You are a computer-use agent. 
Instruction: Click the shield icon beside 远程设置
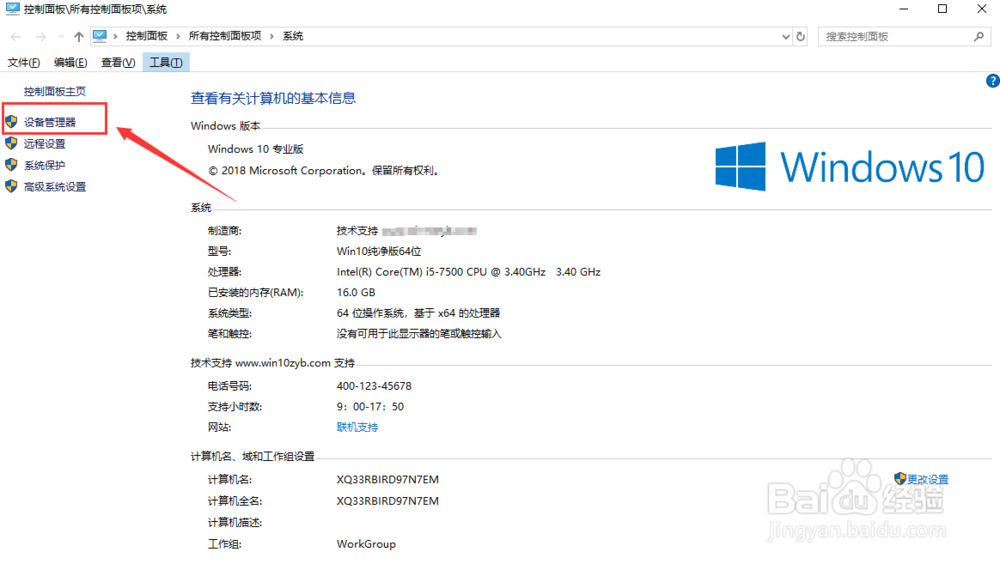[x=11, y=143]
